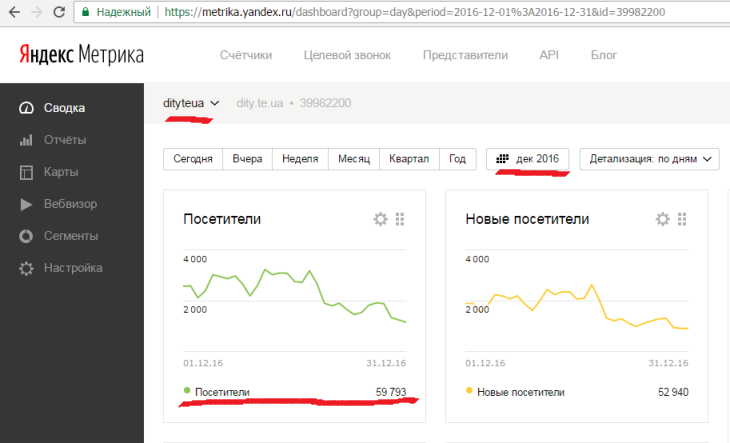Select the Квартал period tab
The width and height of the screenshot is (730, 443).
[409, 159]
